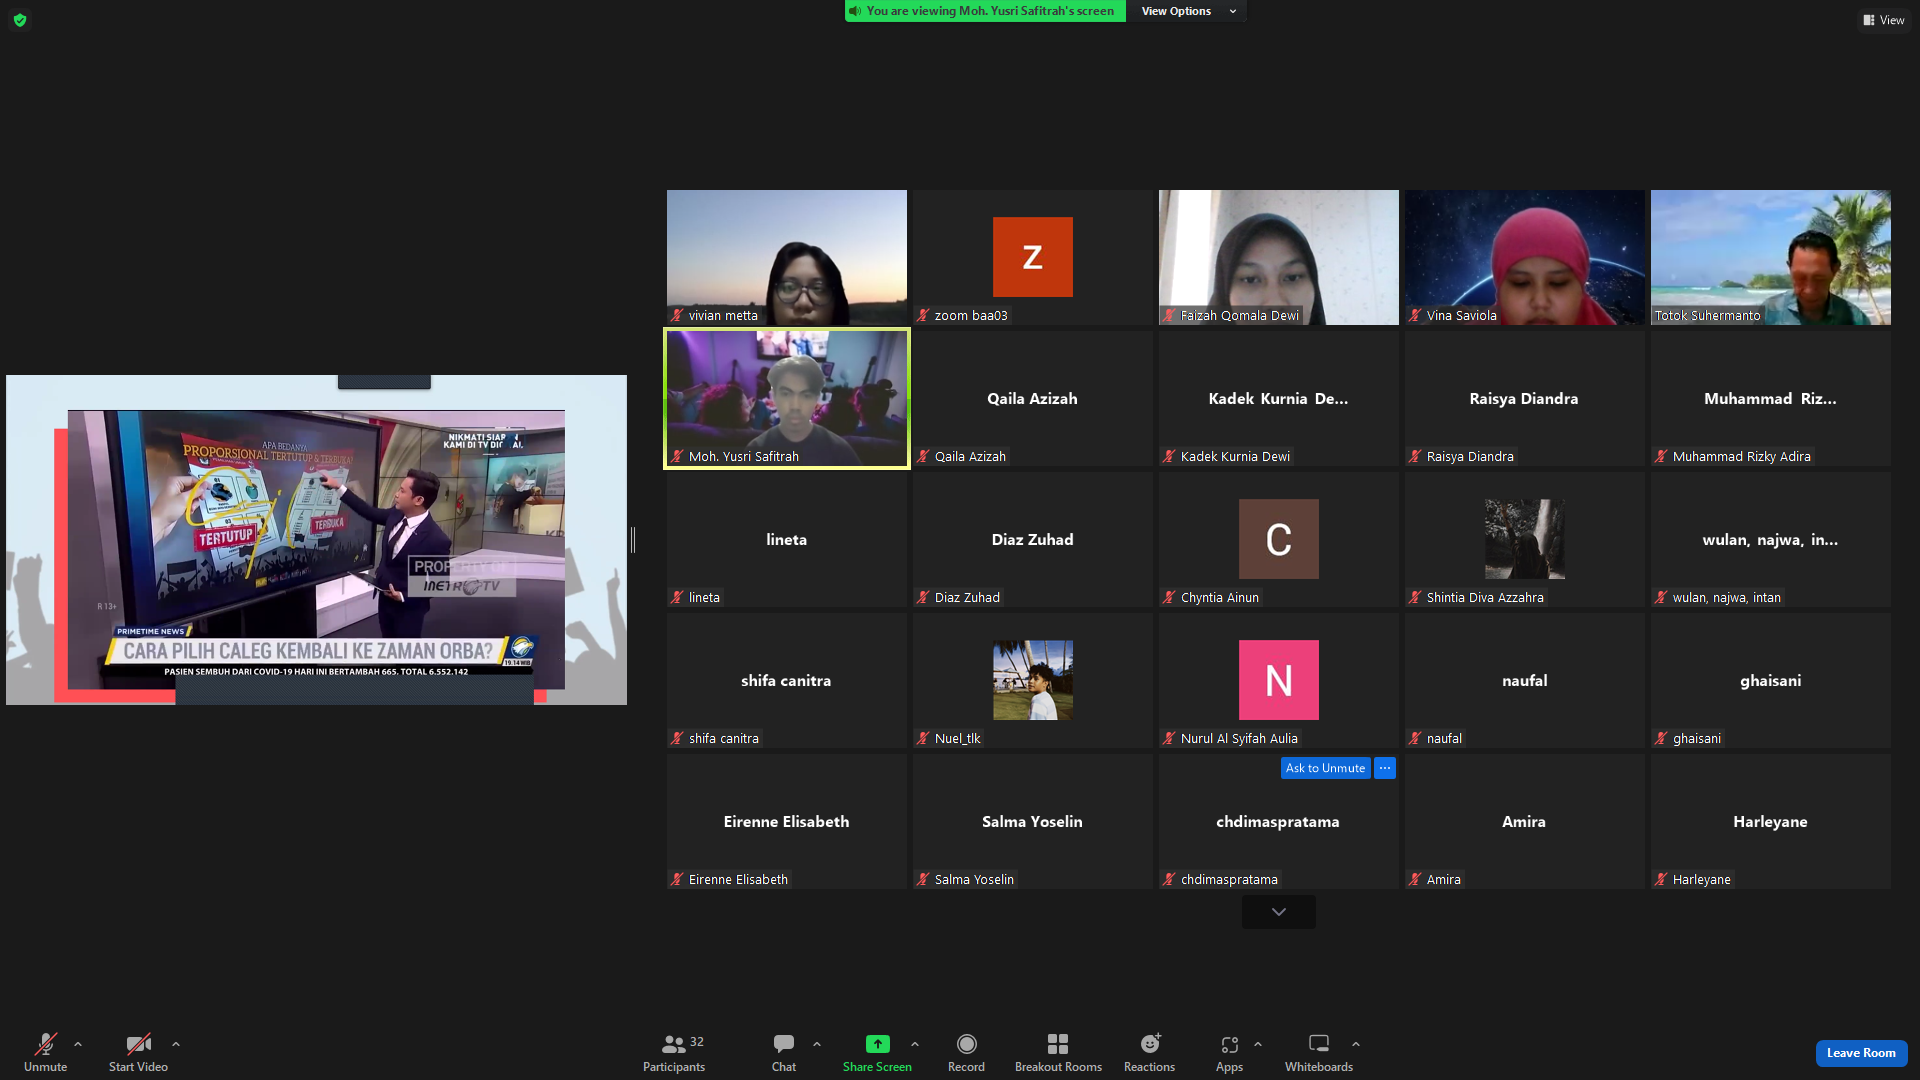Expand video options arrow beside Start Video
This screenshot has width=1920, height=1080.
coord(176,1044)
